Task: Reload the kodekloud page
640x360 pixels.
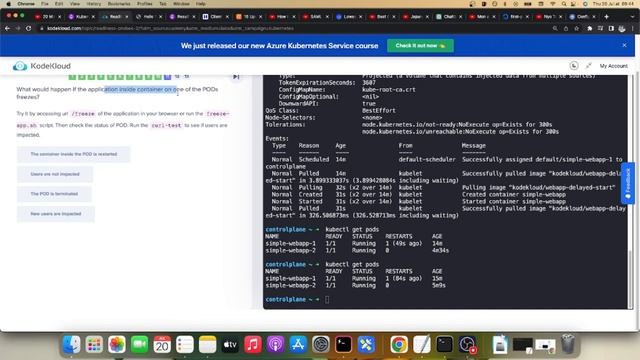Action: pos(29,29)
